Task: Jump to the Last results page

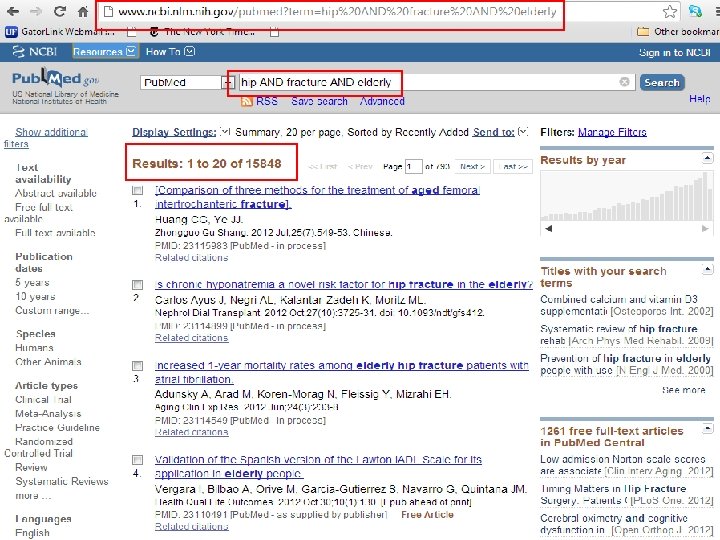Action: coord(513,166)
